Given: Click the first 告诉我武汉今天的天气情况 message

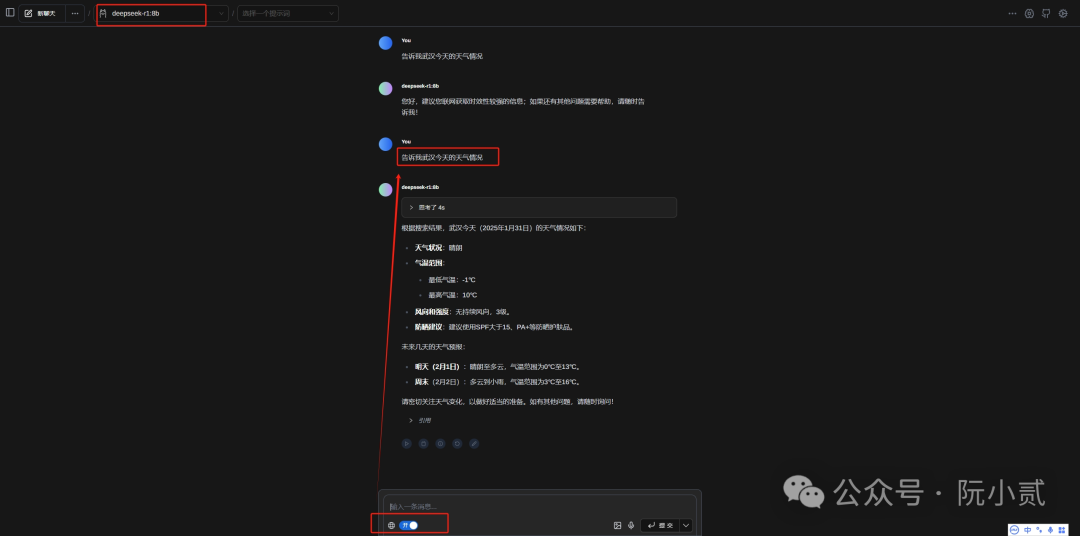Looking at the screenshot, I should click(442, 56).
